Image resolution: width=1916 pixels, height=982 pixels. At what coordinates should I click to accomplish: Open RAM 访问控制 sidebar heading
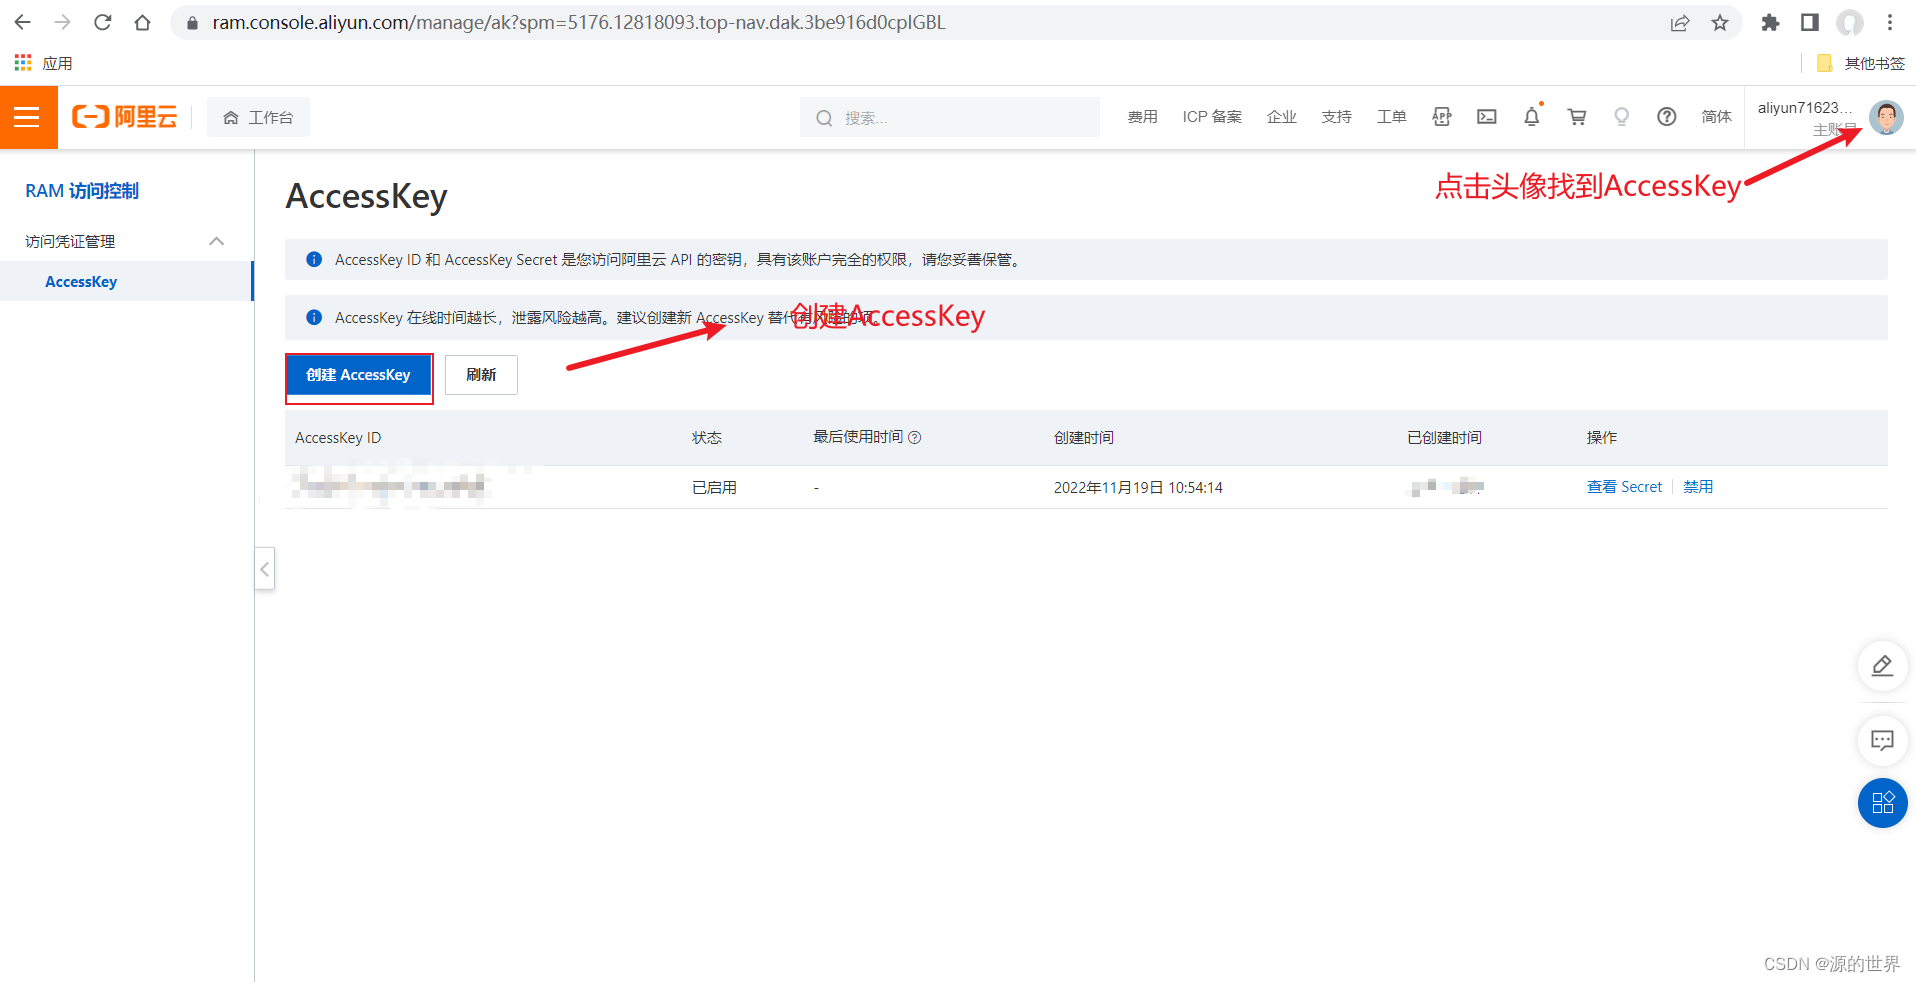[x=82, y=191]
